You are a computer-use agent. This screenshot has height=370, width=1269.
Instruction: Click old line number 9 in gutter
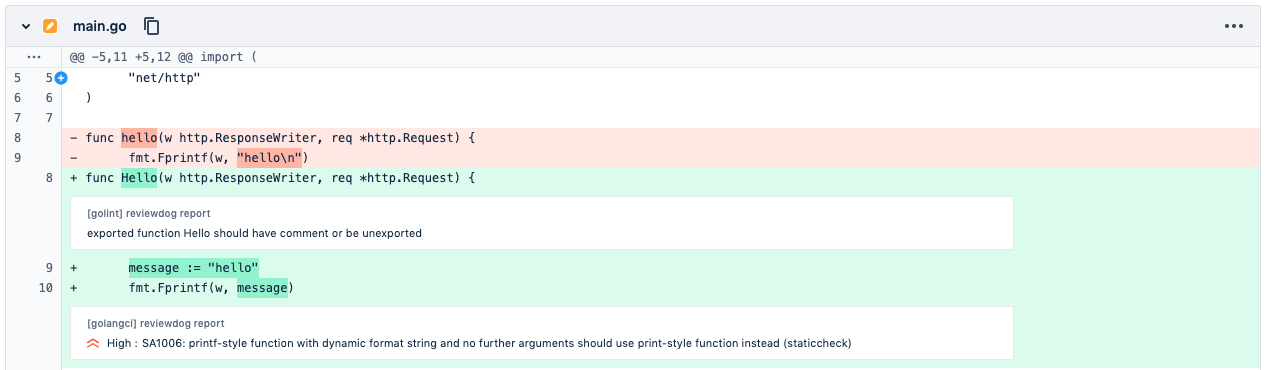click(x=18, y=157)
